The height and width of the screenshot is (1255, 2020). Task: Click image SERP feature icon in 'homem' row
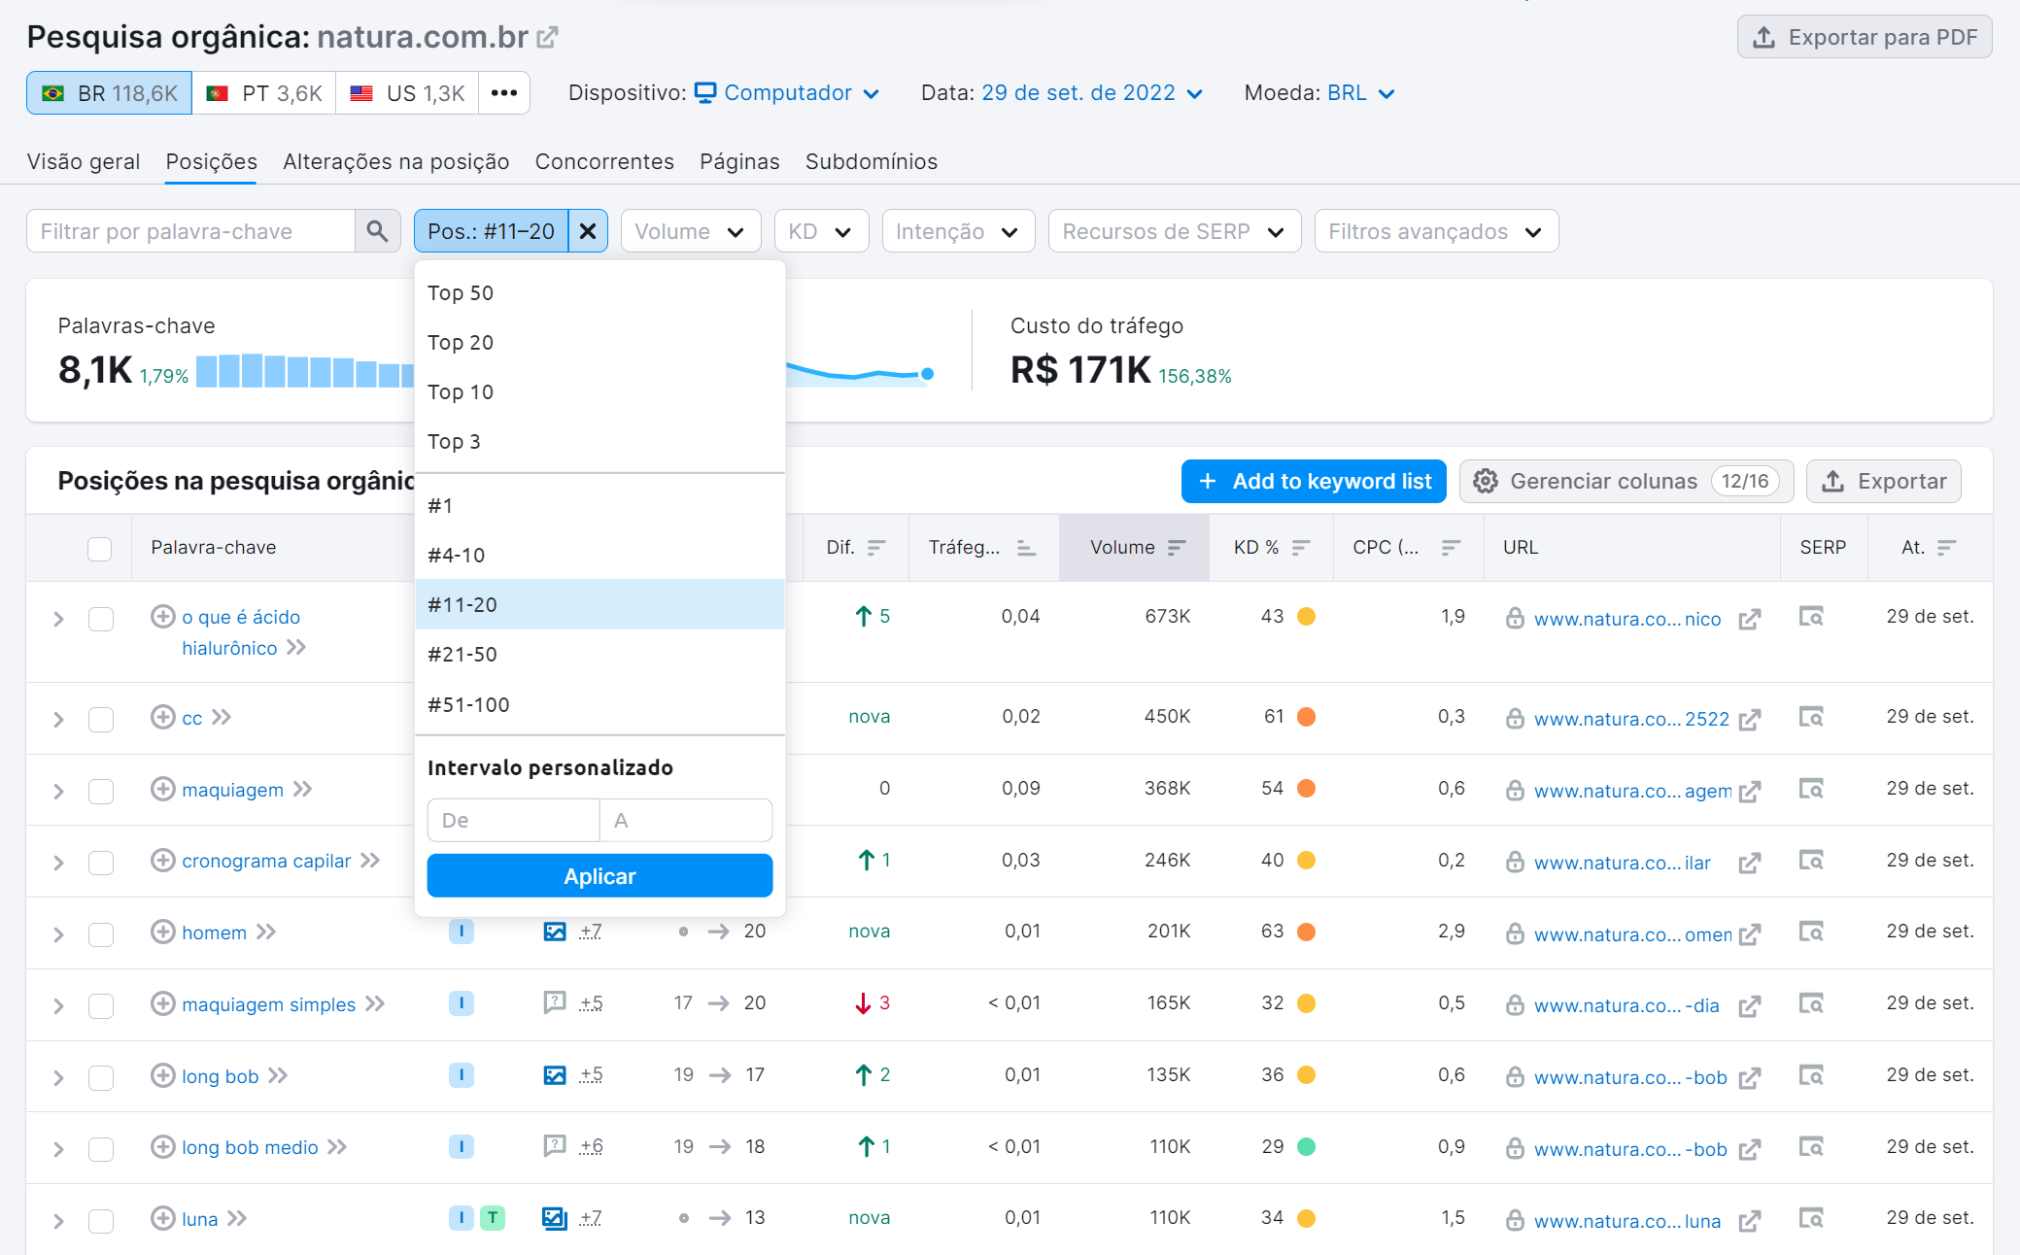click(554, 931)
